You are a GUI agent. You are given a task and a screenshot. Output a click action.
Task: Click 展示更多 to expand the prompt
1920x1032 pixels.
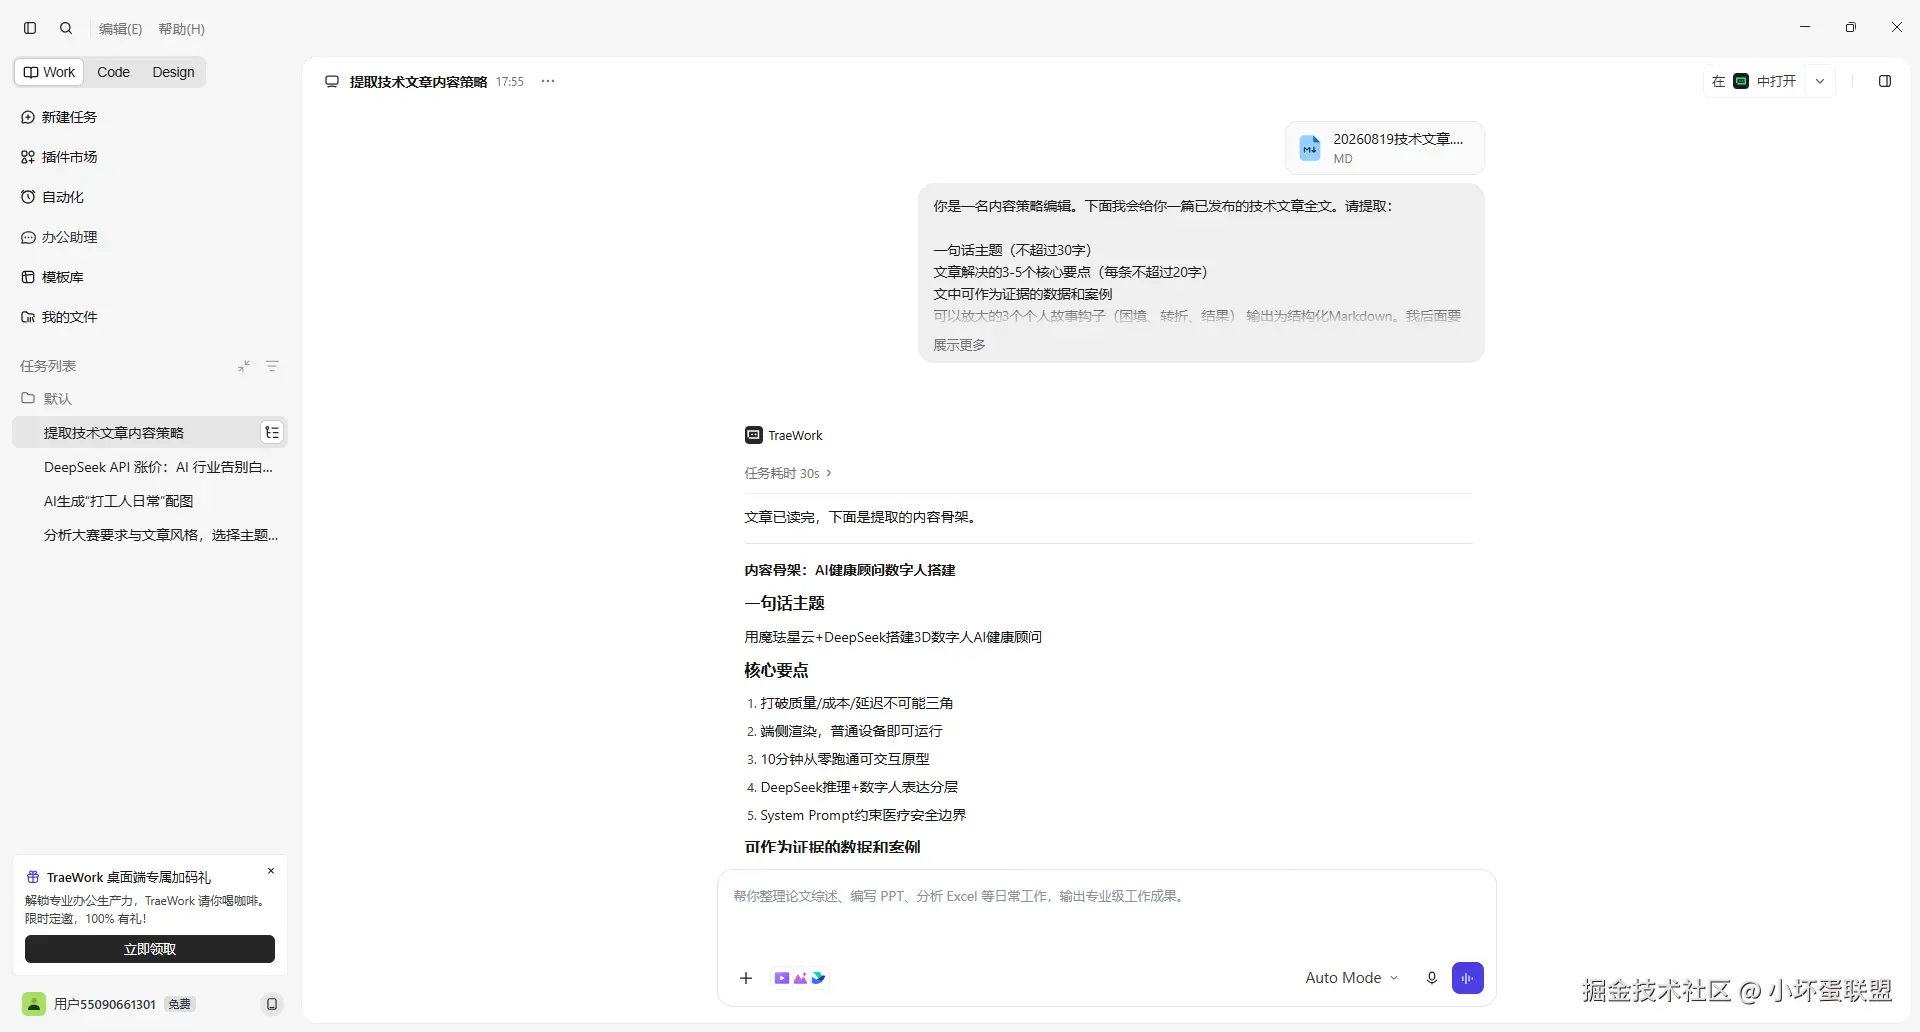(x=960, y=345)
